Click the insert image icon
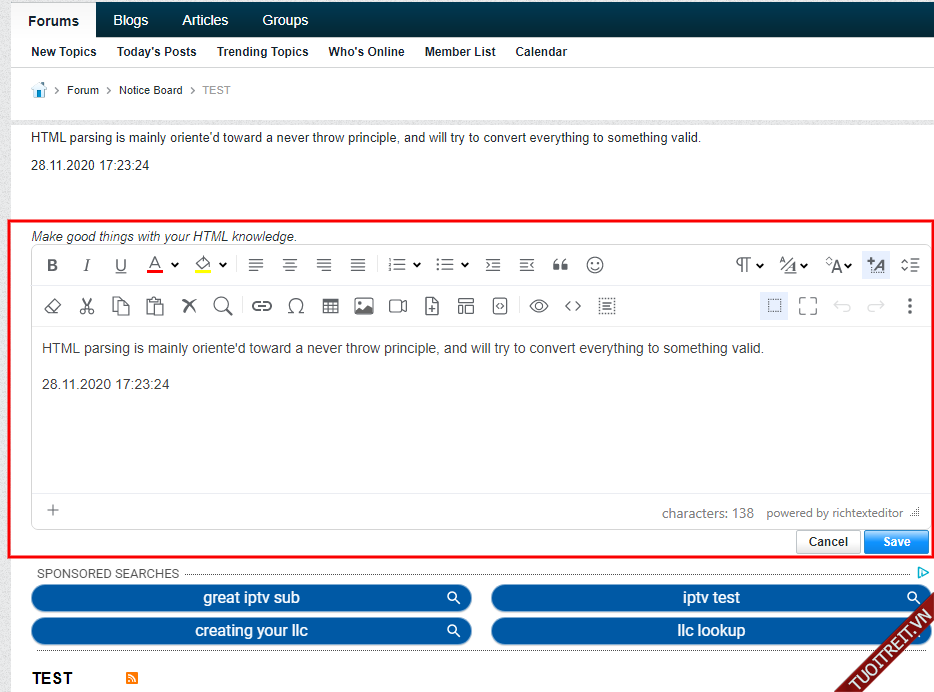934x692 pixels. click(x=364, y=306)
